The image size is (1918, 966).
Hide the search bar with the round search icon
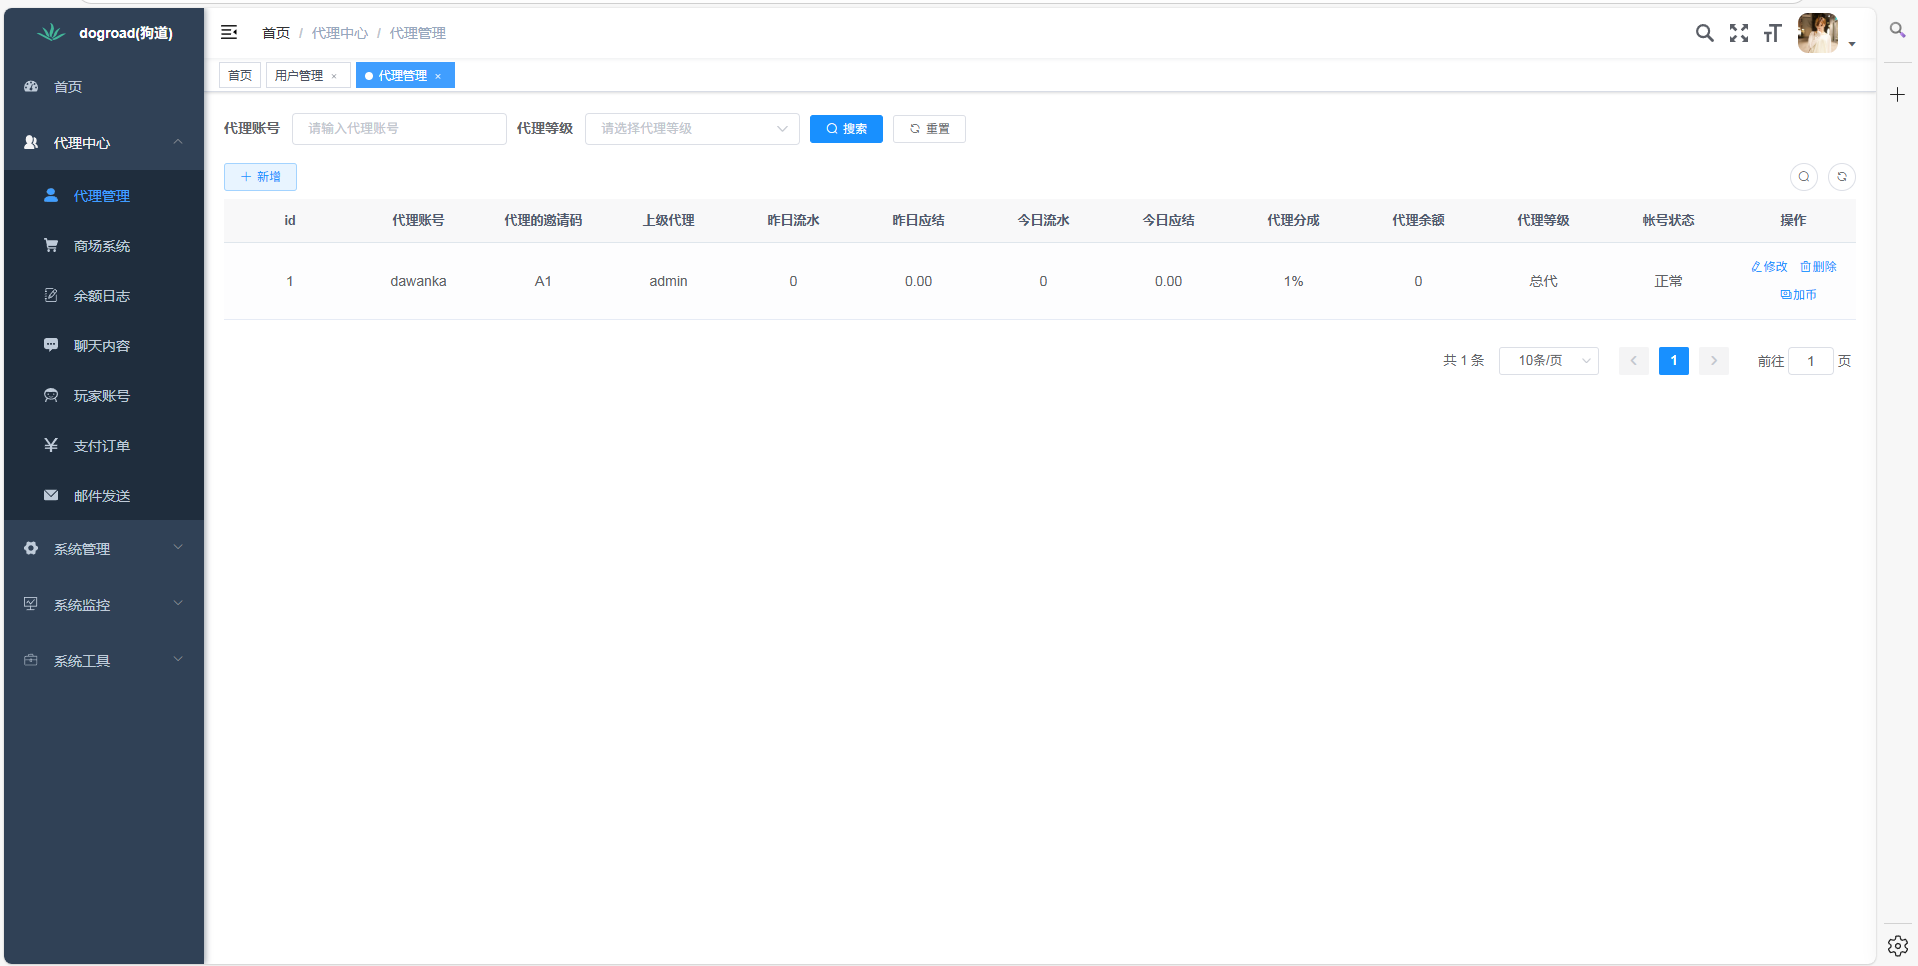[1803, 177]
